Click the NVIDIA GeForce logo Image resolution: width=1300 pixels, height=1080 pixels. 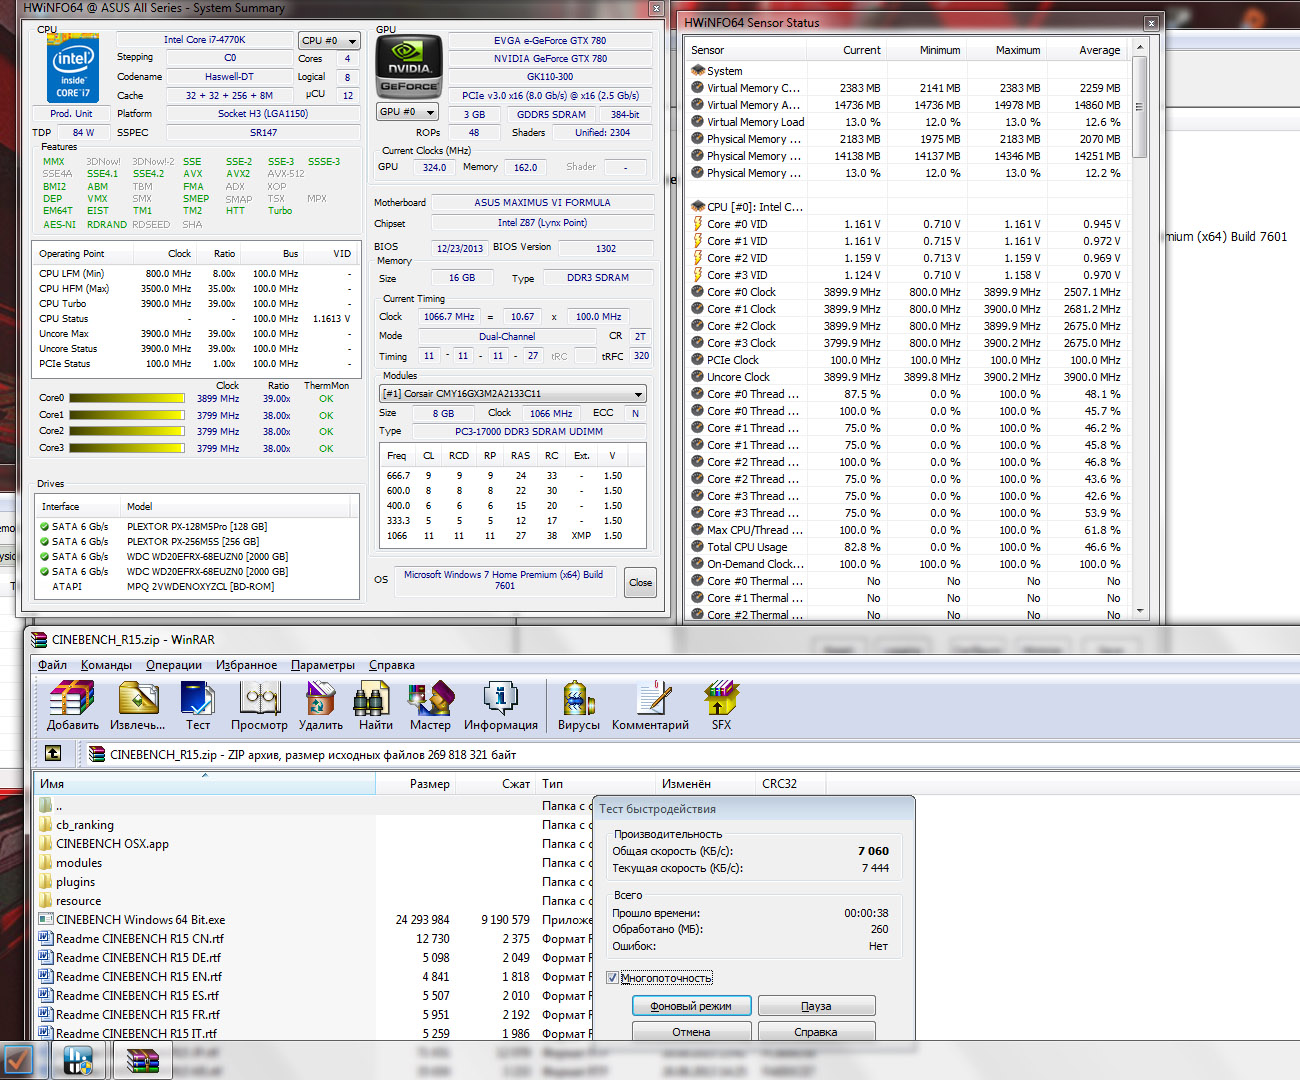408,66
